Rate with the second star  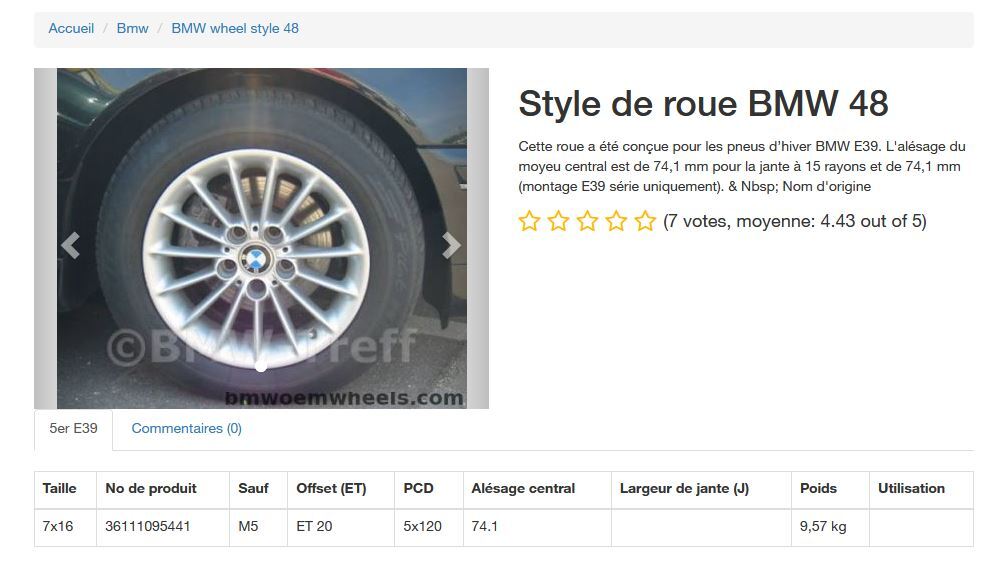558,222
